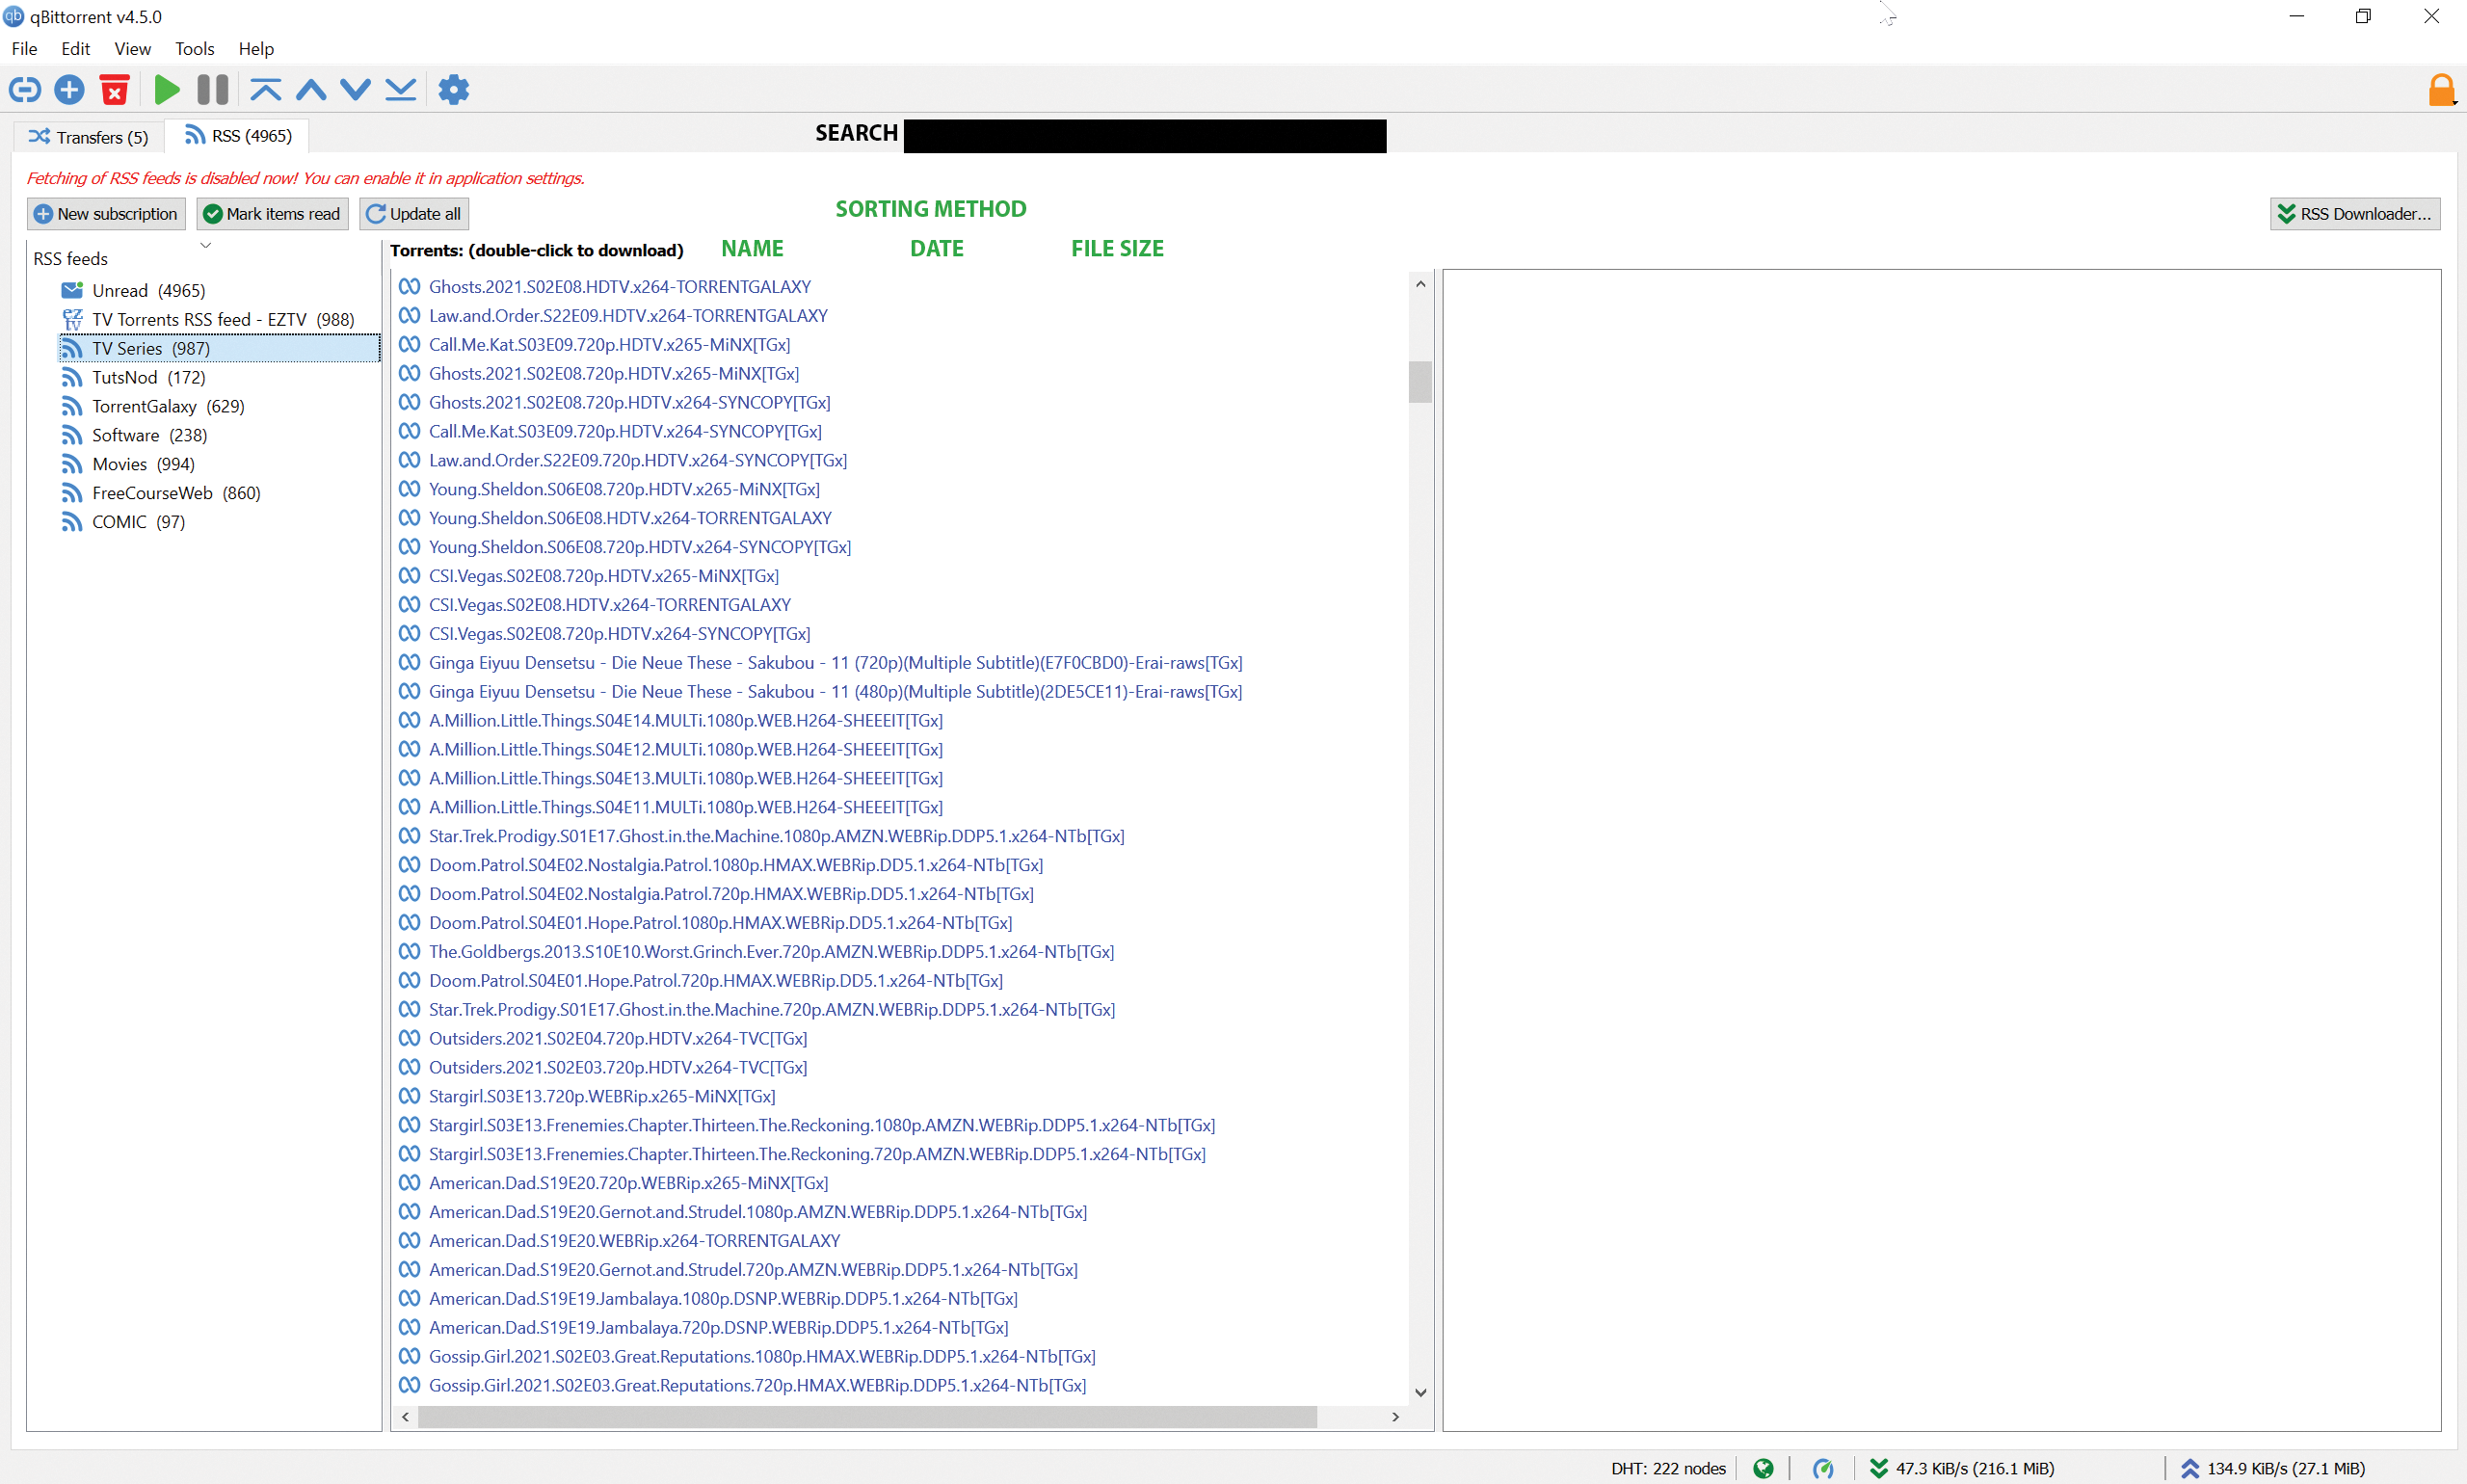This screenshot has width=2467, height=1484.
Task: Open the RSS Downloader dialog
Action: click(2355, 213)
